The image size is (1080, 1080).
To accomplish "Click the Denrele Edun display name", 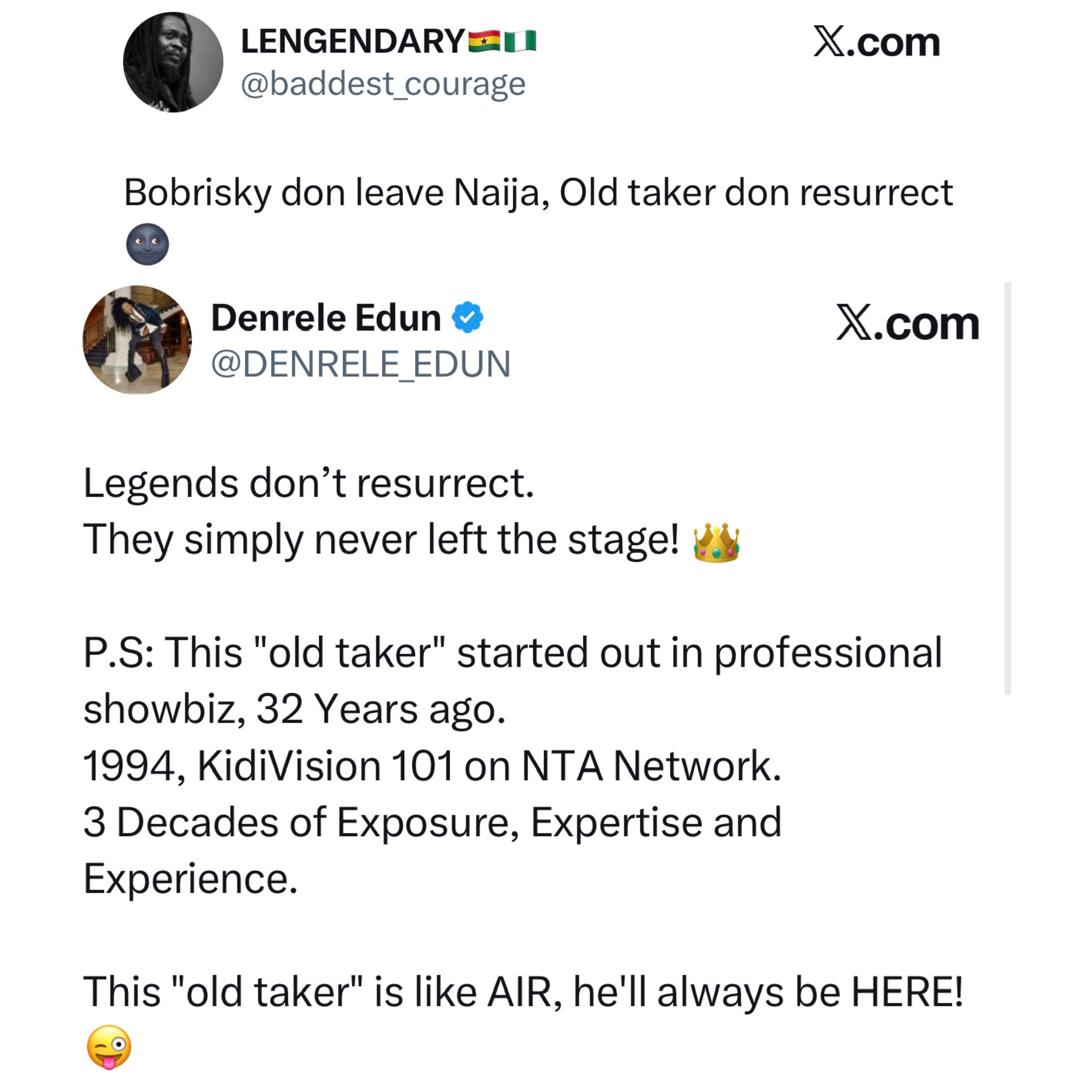I will (325, 318).
